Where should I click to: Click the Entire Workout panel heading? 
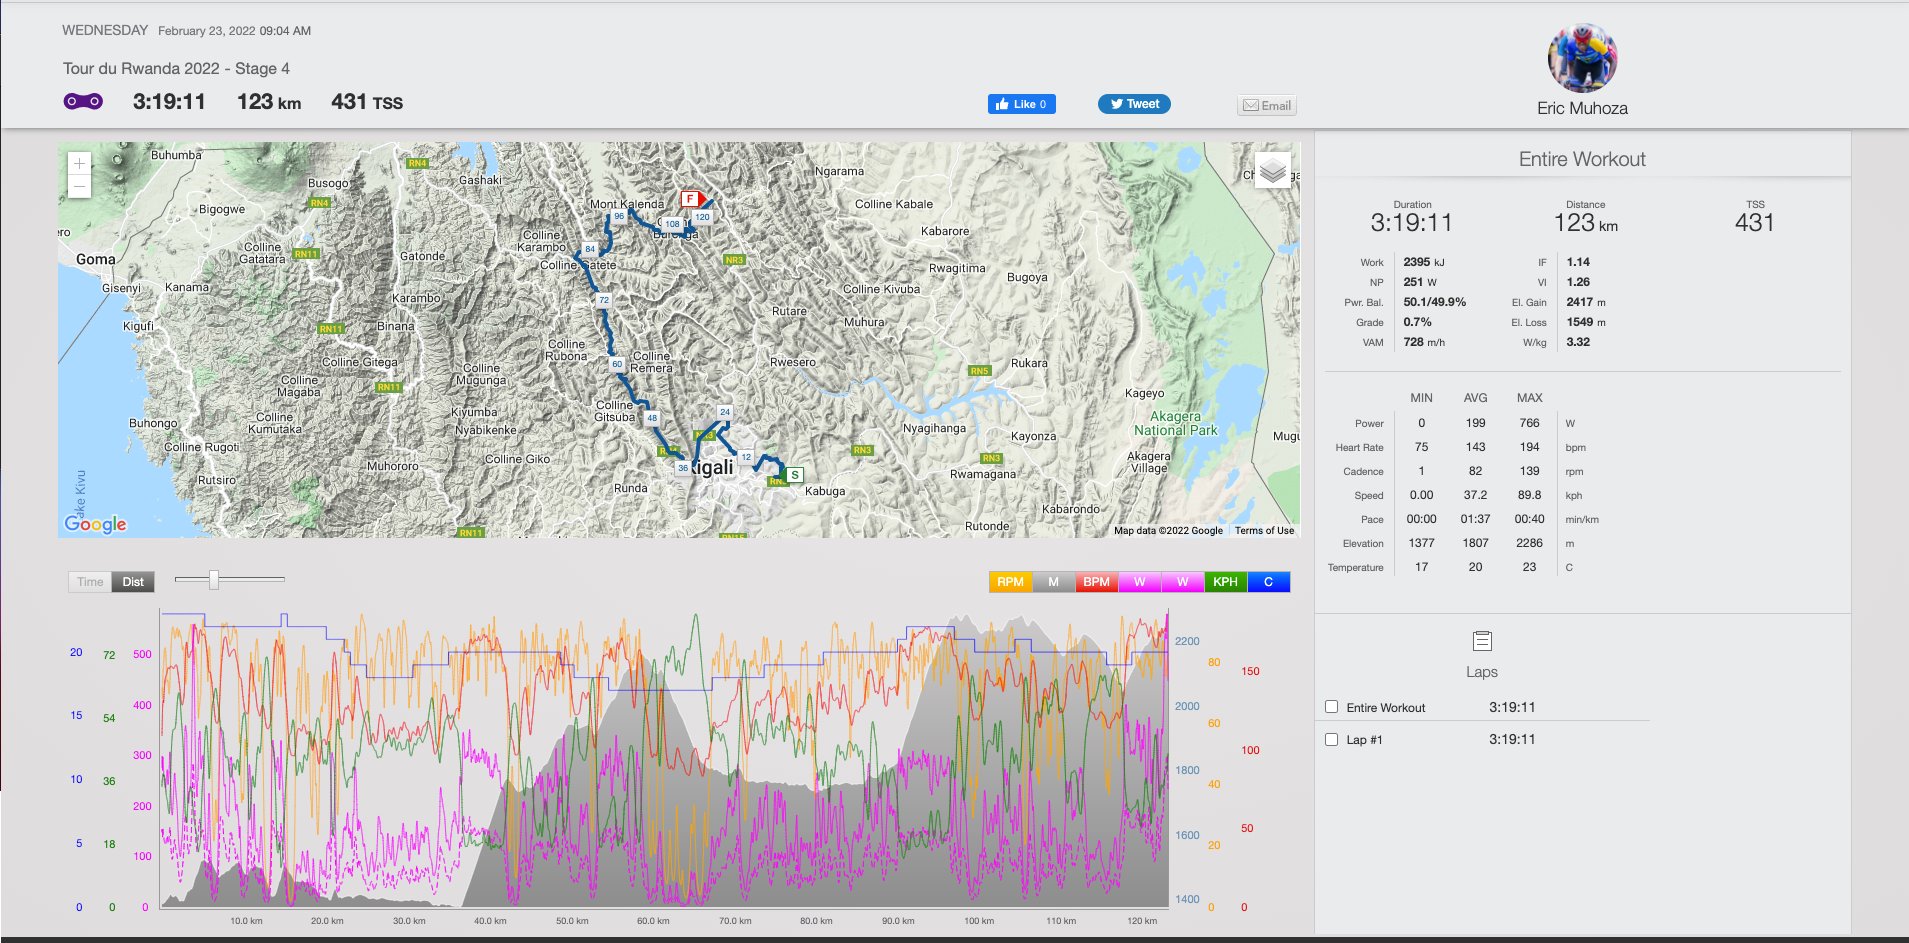click(x=1582, y=159)
